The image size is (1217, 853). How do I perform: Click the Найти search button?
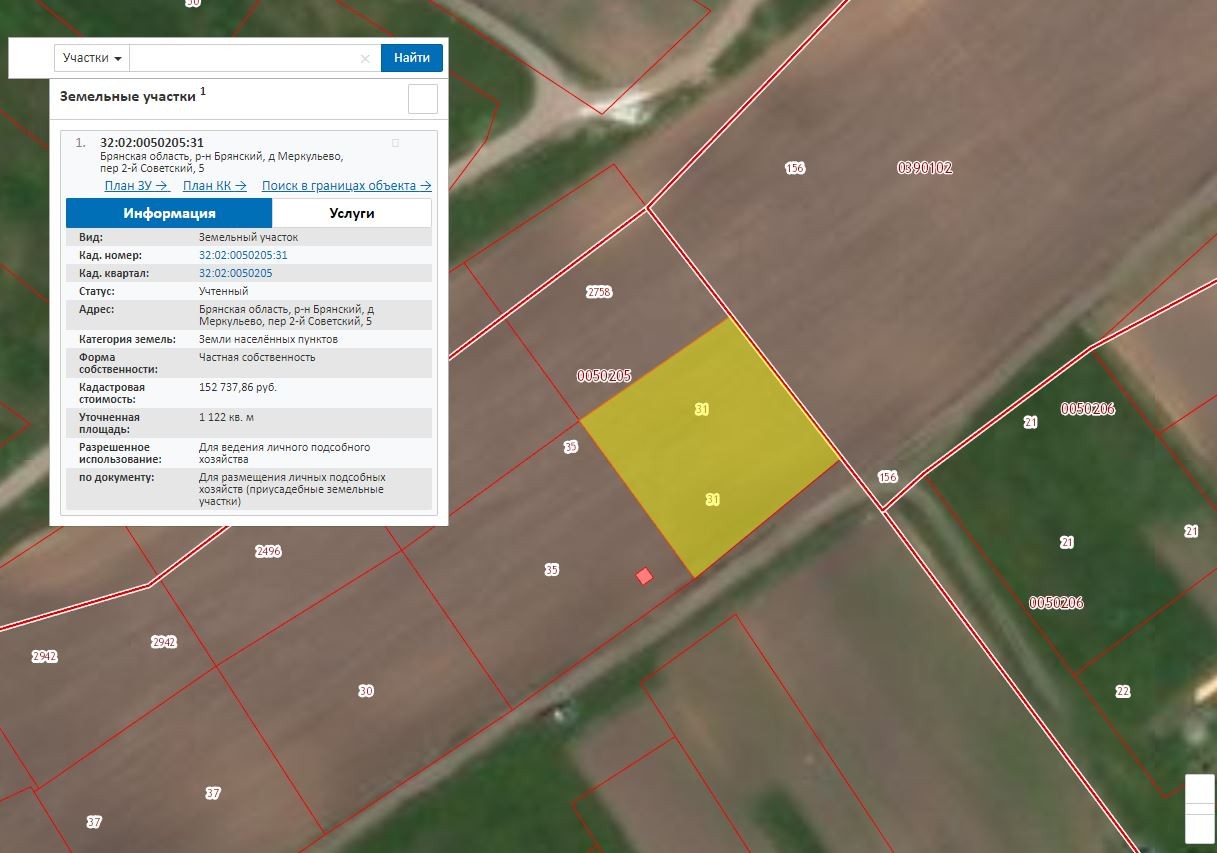click(412, 58)
